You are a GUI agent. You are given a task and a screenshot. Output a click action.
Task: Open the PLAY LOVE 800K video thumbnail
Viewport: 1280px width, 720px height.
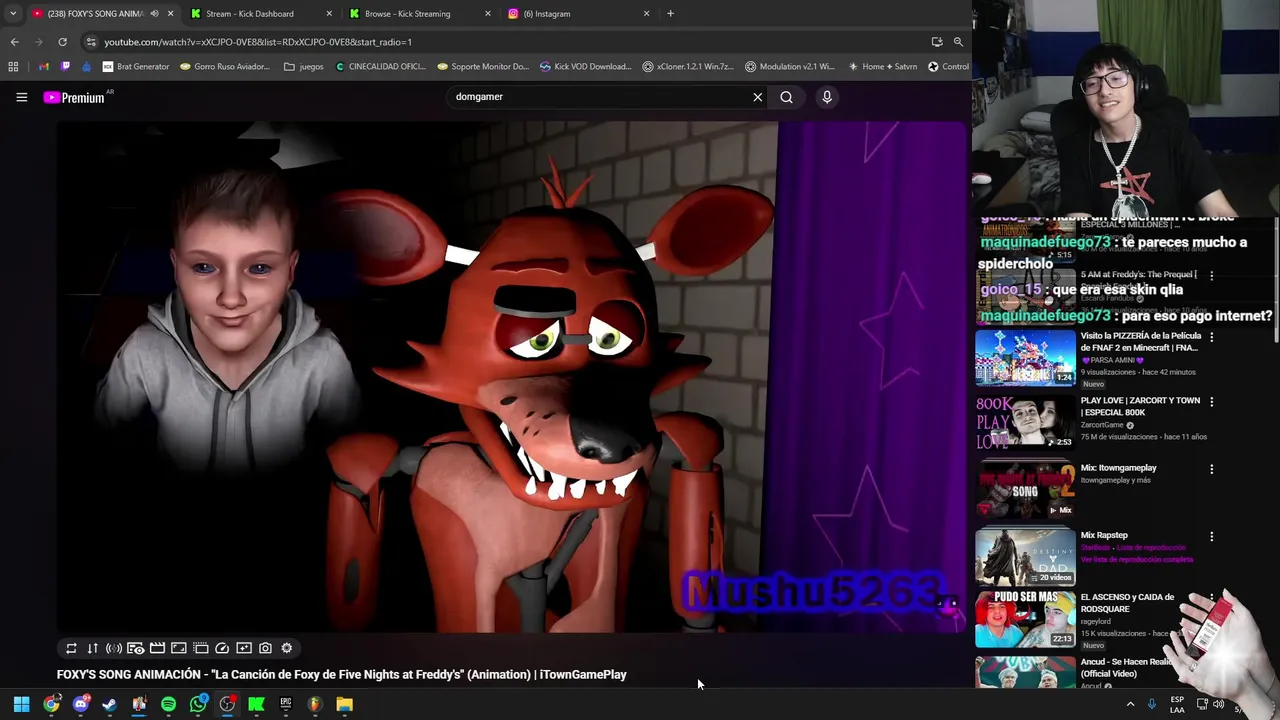tap(1025, 423)
